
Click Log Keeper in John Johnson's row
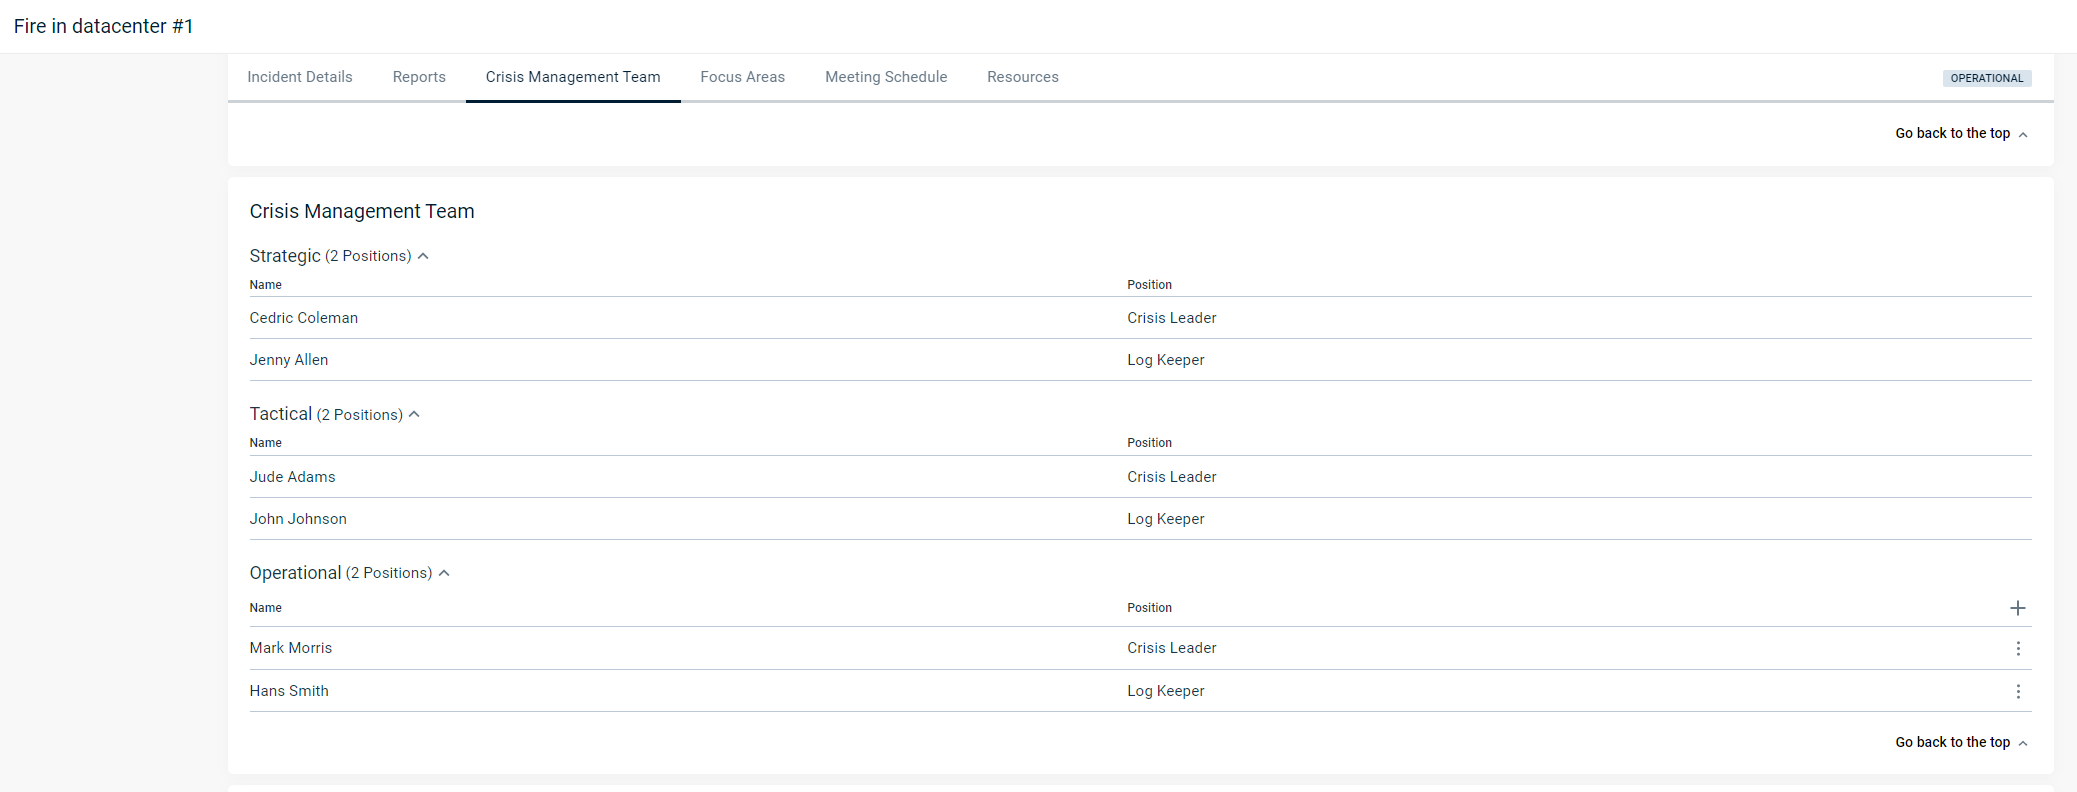pos(1165,519)
